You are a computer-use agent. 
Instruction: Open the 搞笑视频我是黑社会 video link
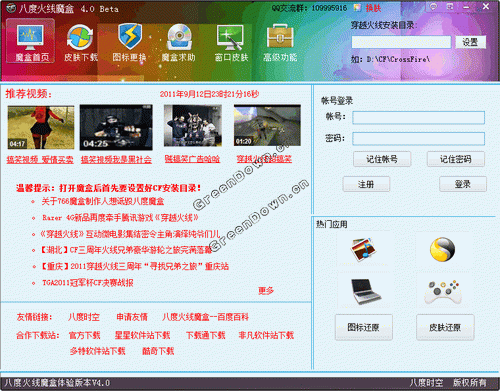116,160
